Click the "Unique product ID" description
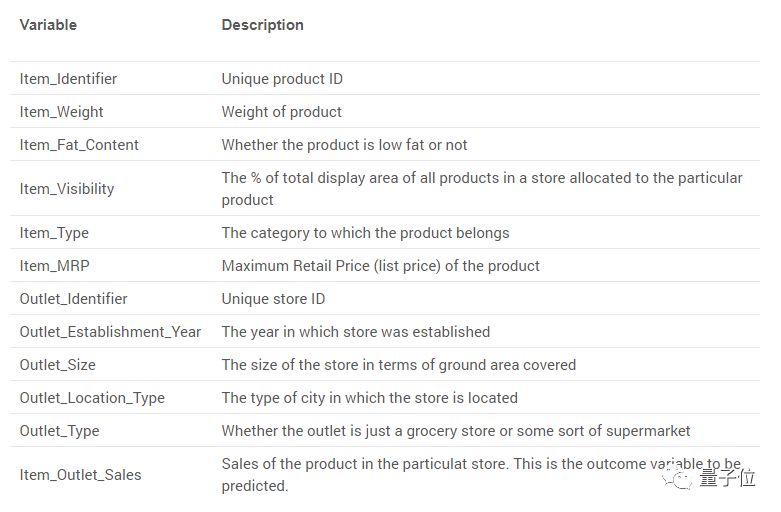The height and width of the screenshot is (512, 781). pos(282,78)
